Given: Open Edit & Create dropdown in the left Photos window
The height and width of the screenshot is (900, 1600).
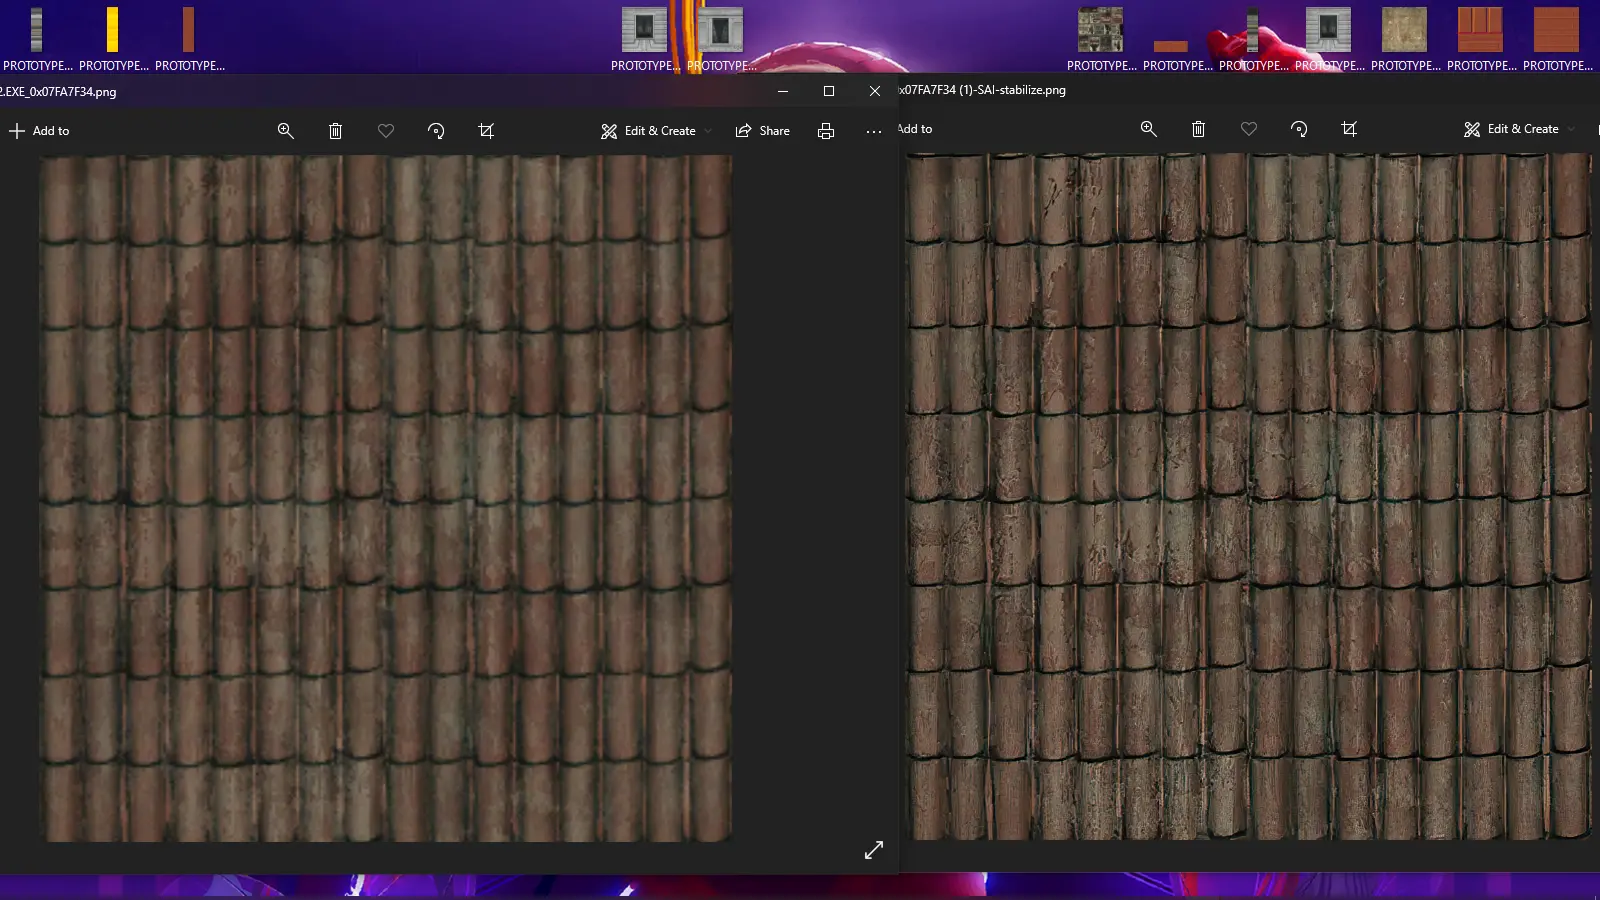Looking at the screenshot, I should click(656, 131).
